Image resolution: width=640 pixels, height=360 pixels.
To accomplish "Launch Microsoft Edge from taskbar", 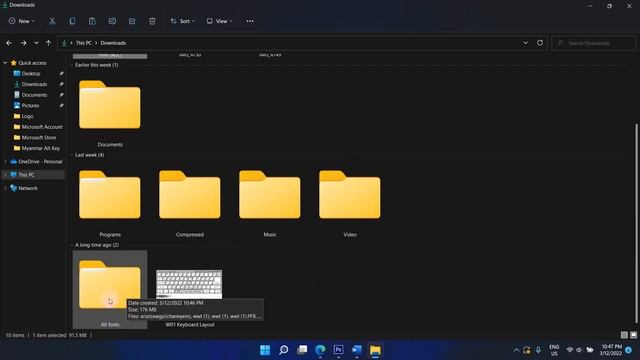I will click(x=320, y=350).
